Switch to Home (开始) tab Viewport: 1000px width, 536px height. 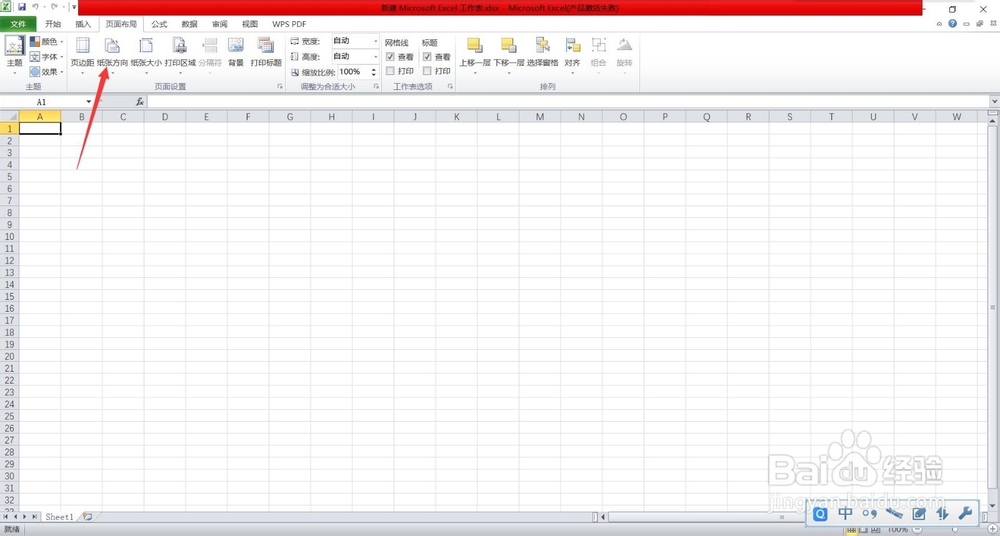coord(53,24)
